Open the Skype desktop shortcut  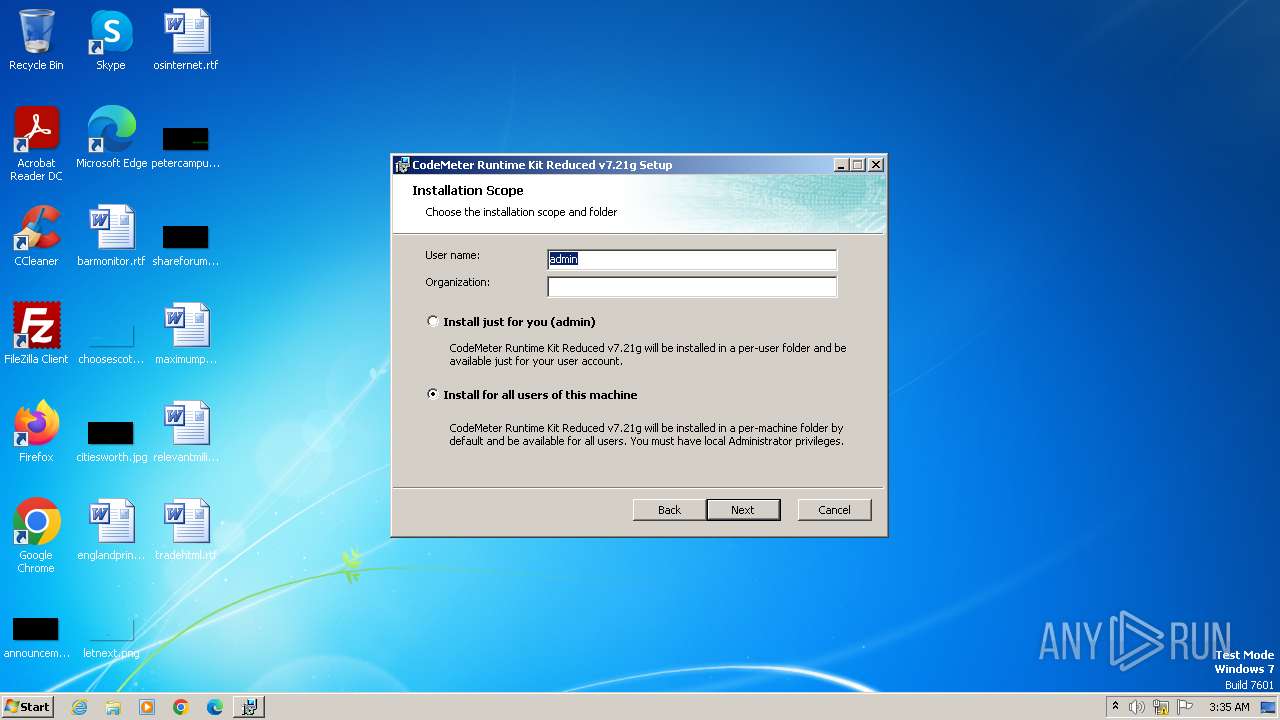110,40
